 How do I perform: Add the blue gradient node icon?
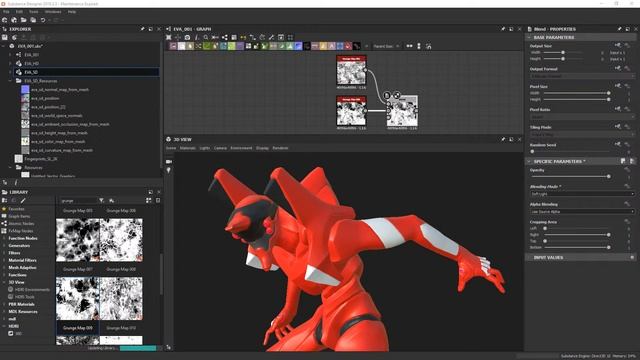tap(298, 46)
